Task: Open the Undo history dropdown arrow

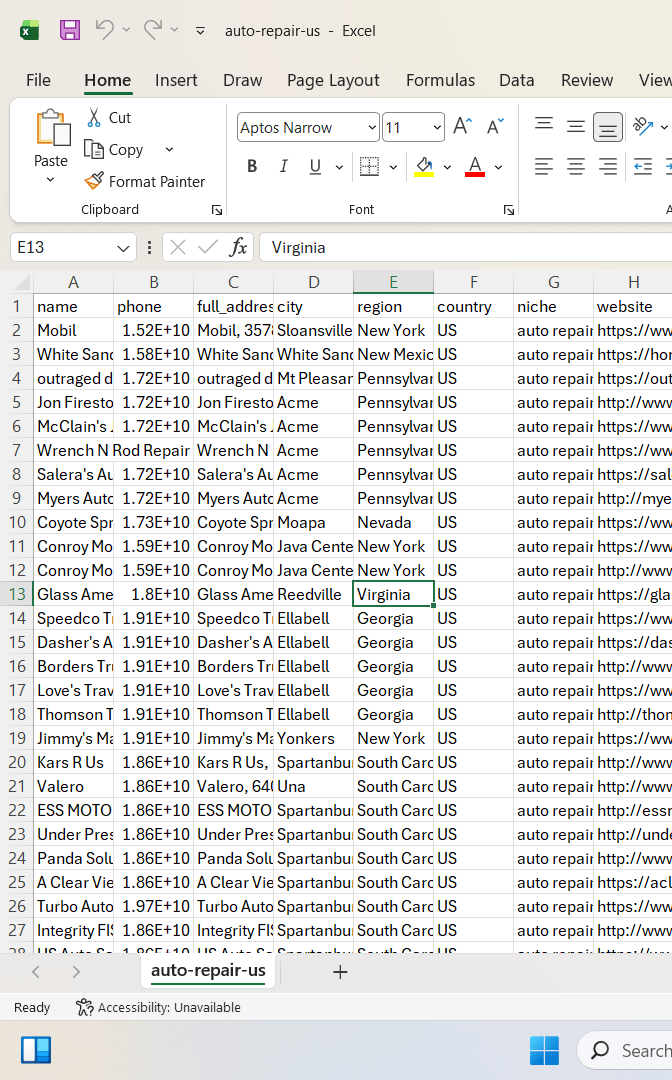Action: point(126,30)
